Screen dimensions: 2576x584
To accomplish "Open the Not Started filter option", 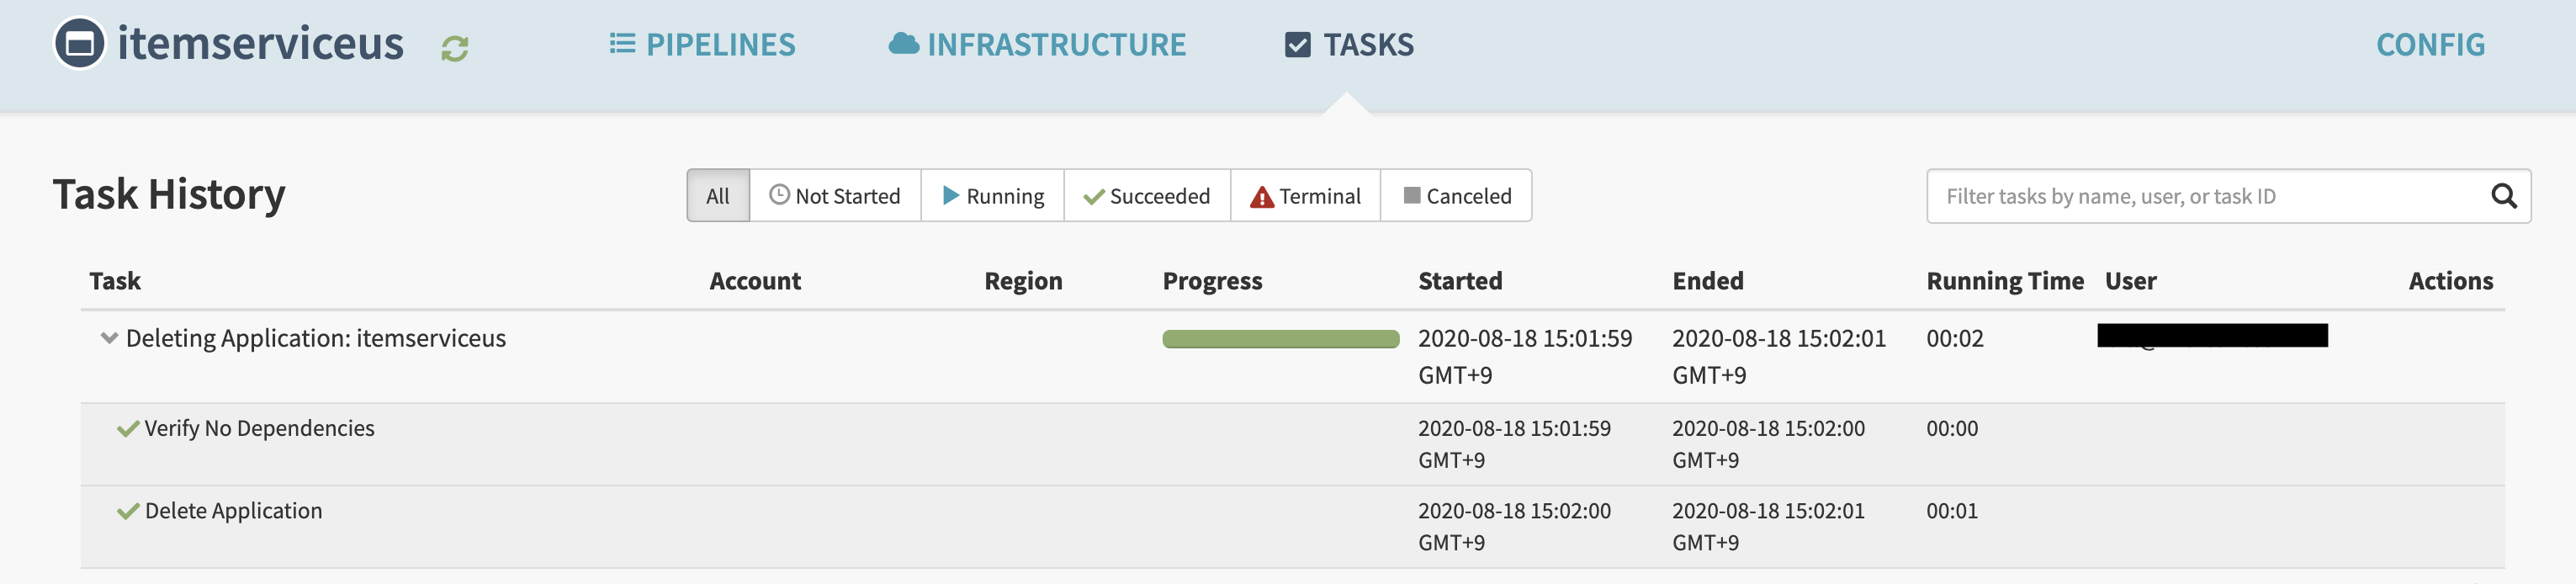I will coord(834,196).
